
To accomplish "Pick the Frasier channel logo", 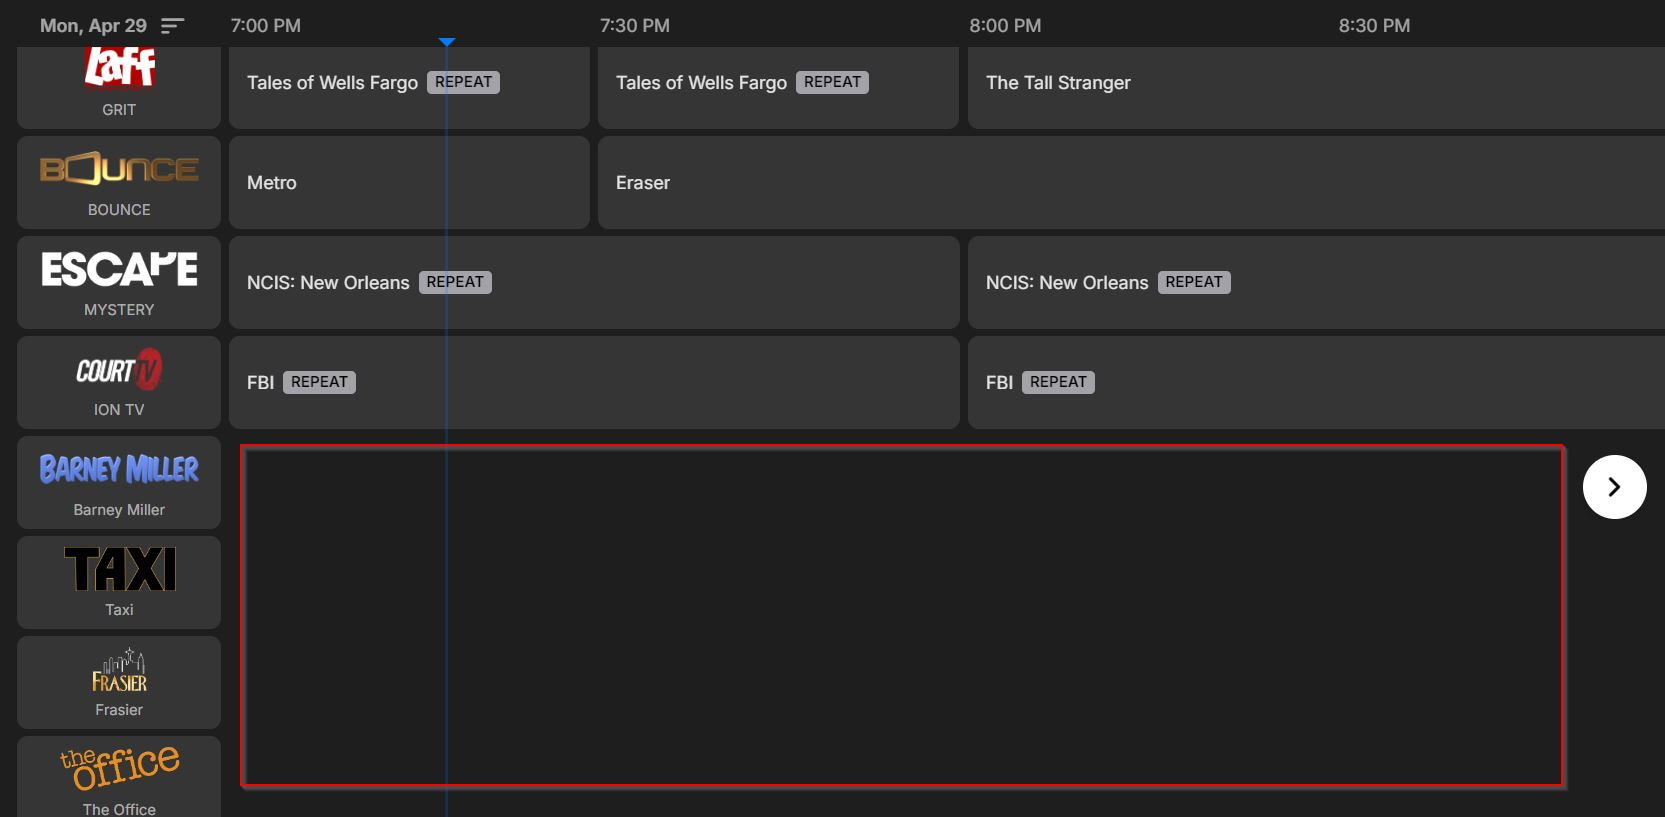I will (x=119, y=682).
